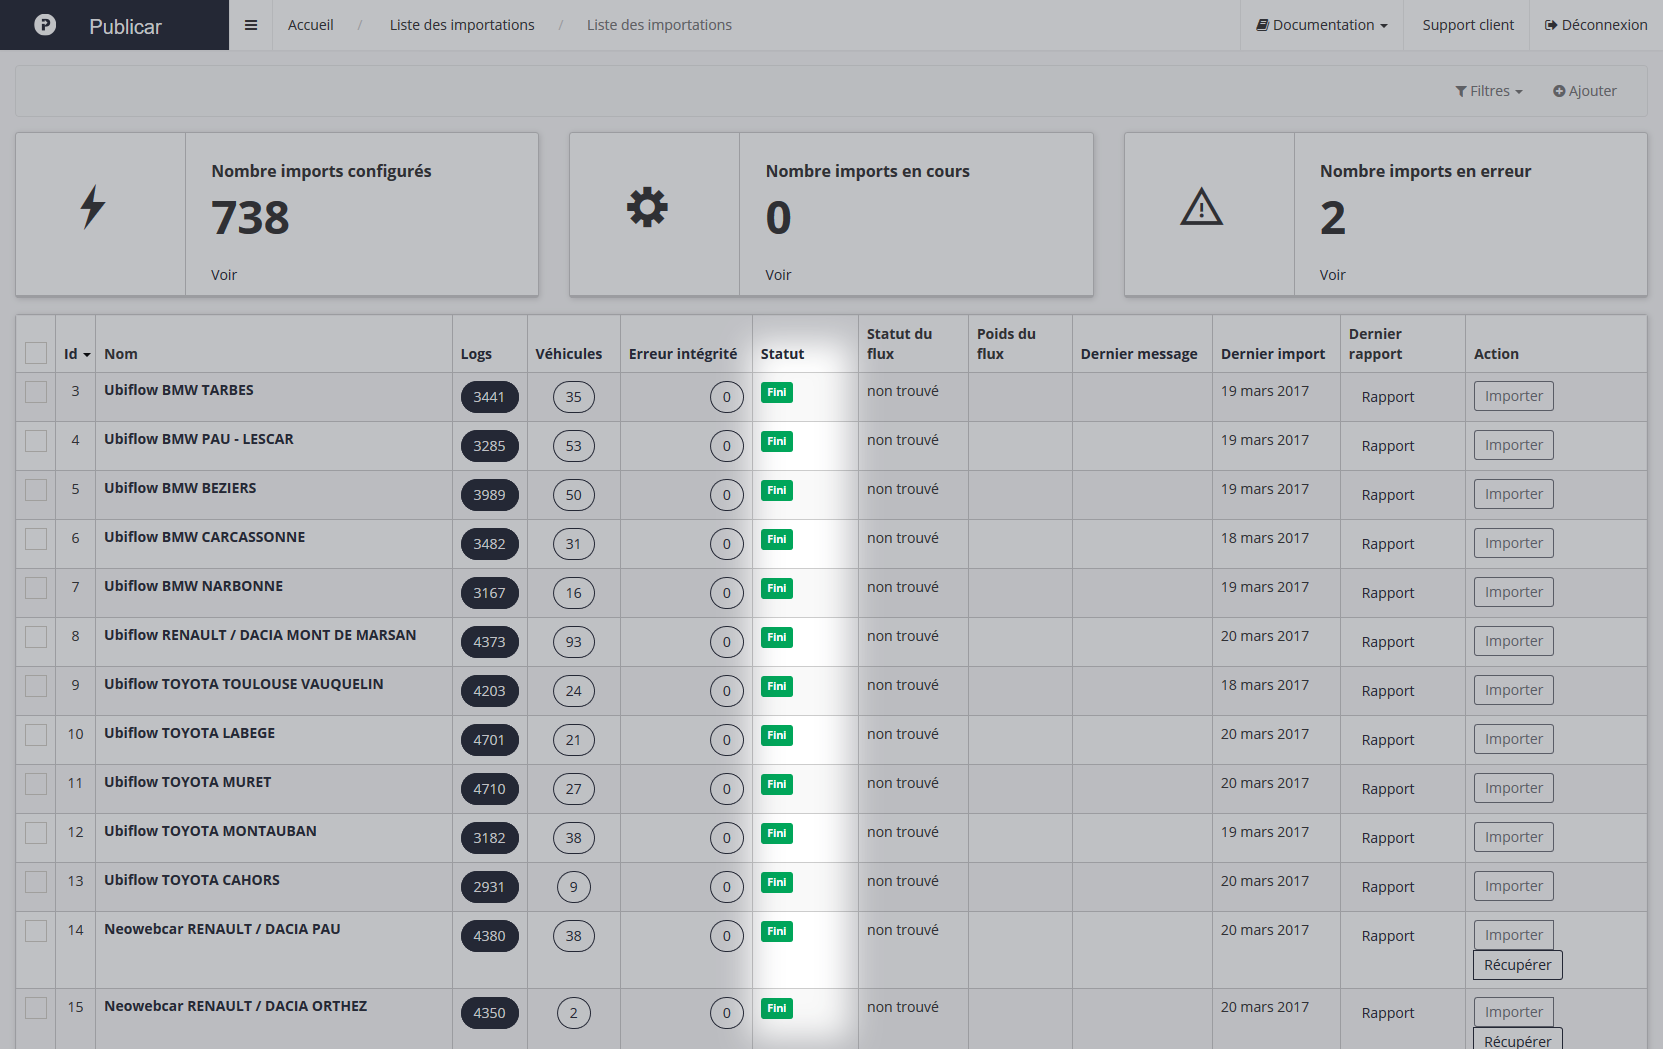
Task: Click Fini status badge for TOYOTA MURET
Action: pyautogui.click(x=777, y=784)
